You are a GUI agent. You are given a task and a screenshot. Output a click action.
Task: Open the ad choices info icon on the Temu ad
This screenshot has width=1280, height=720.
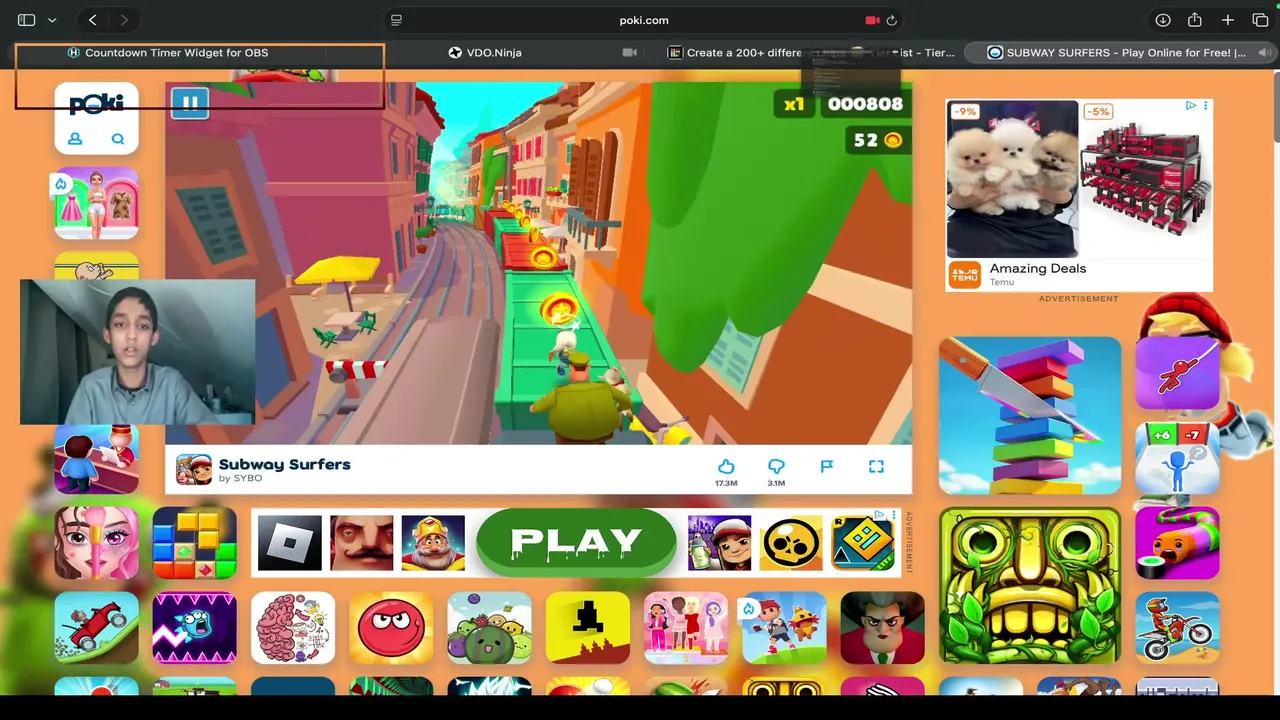(1191, 106)
